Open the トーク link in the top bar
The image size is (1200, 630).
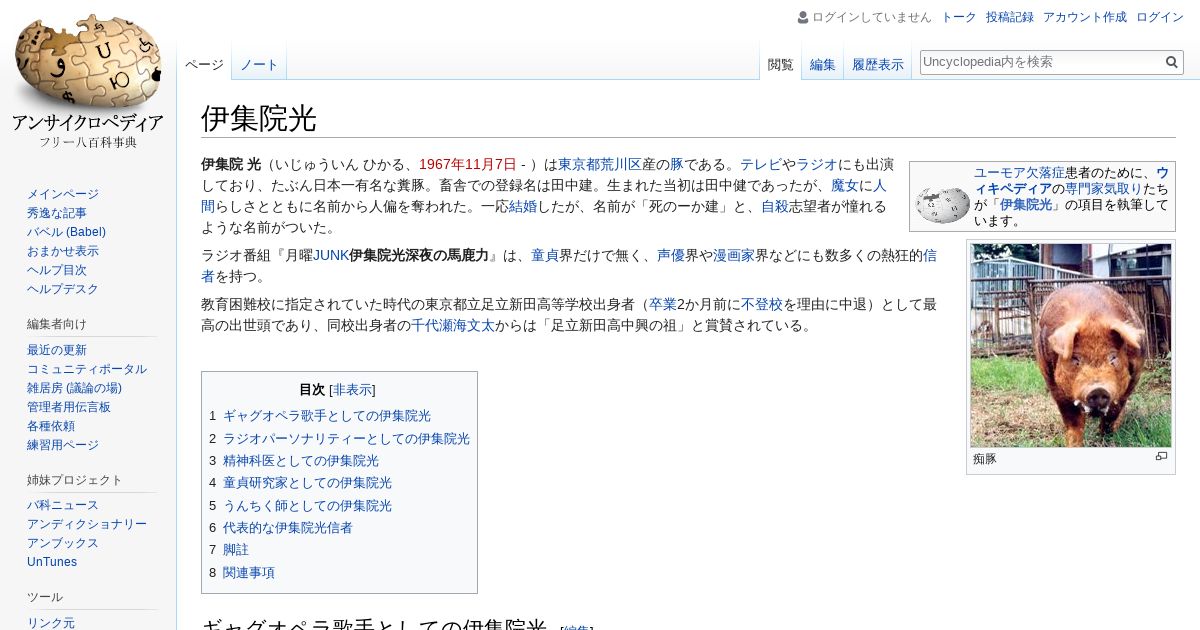tap(959, 17)
